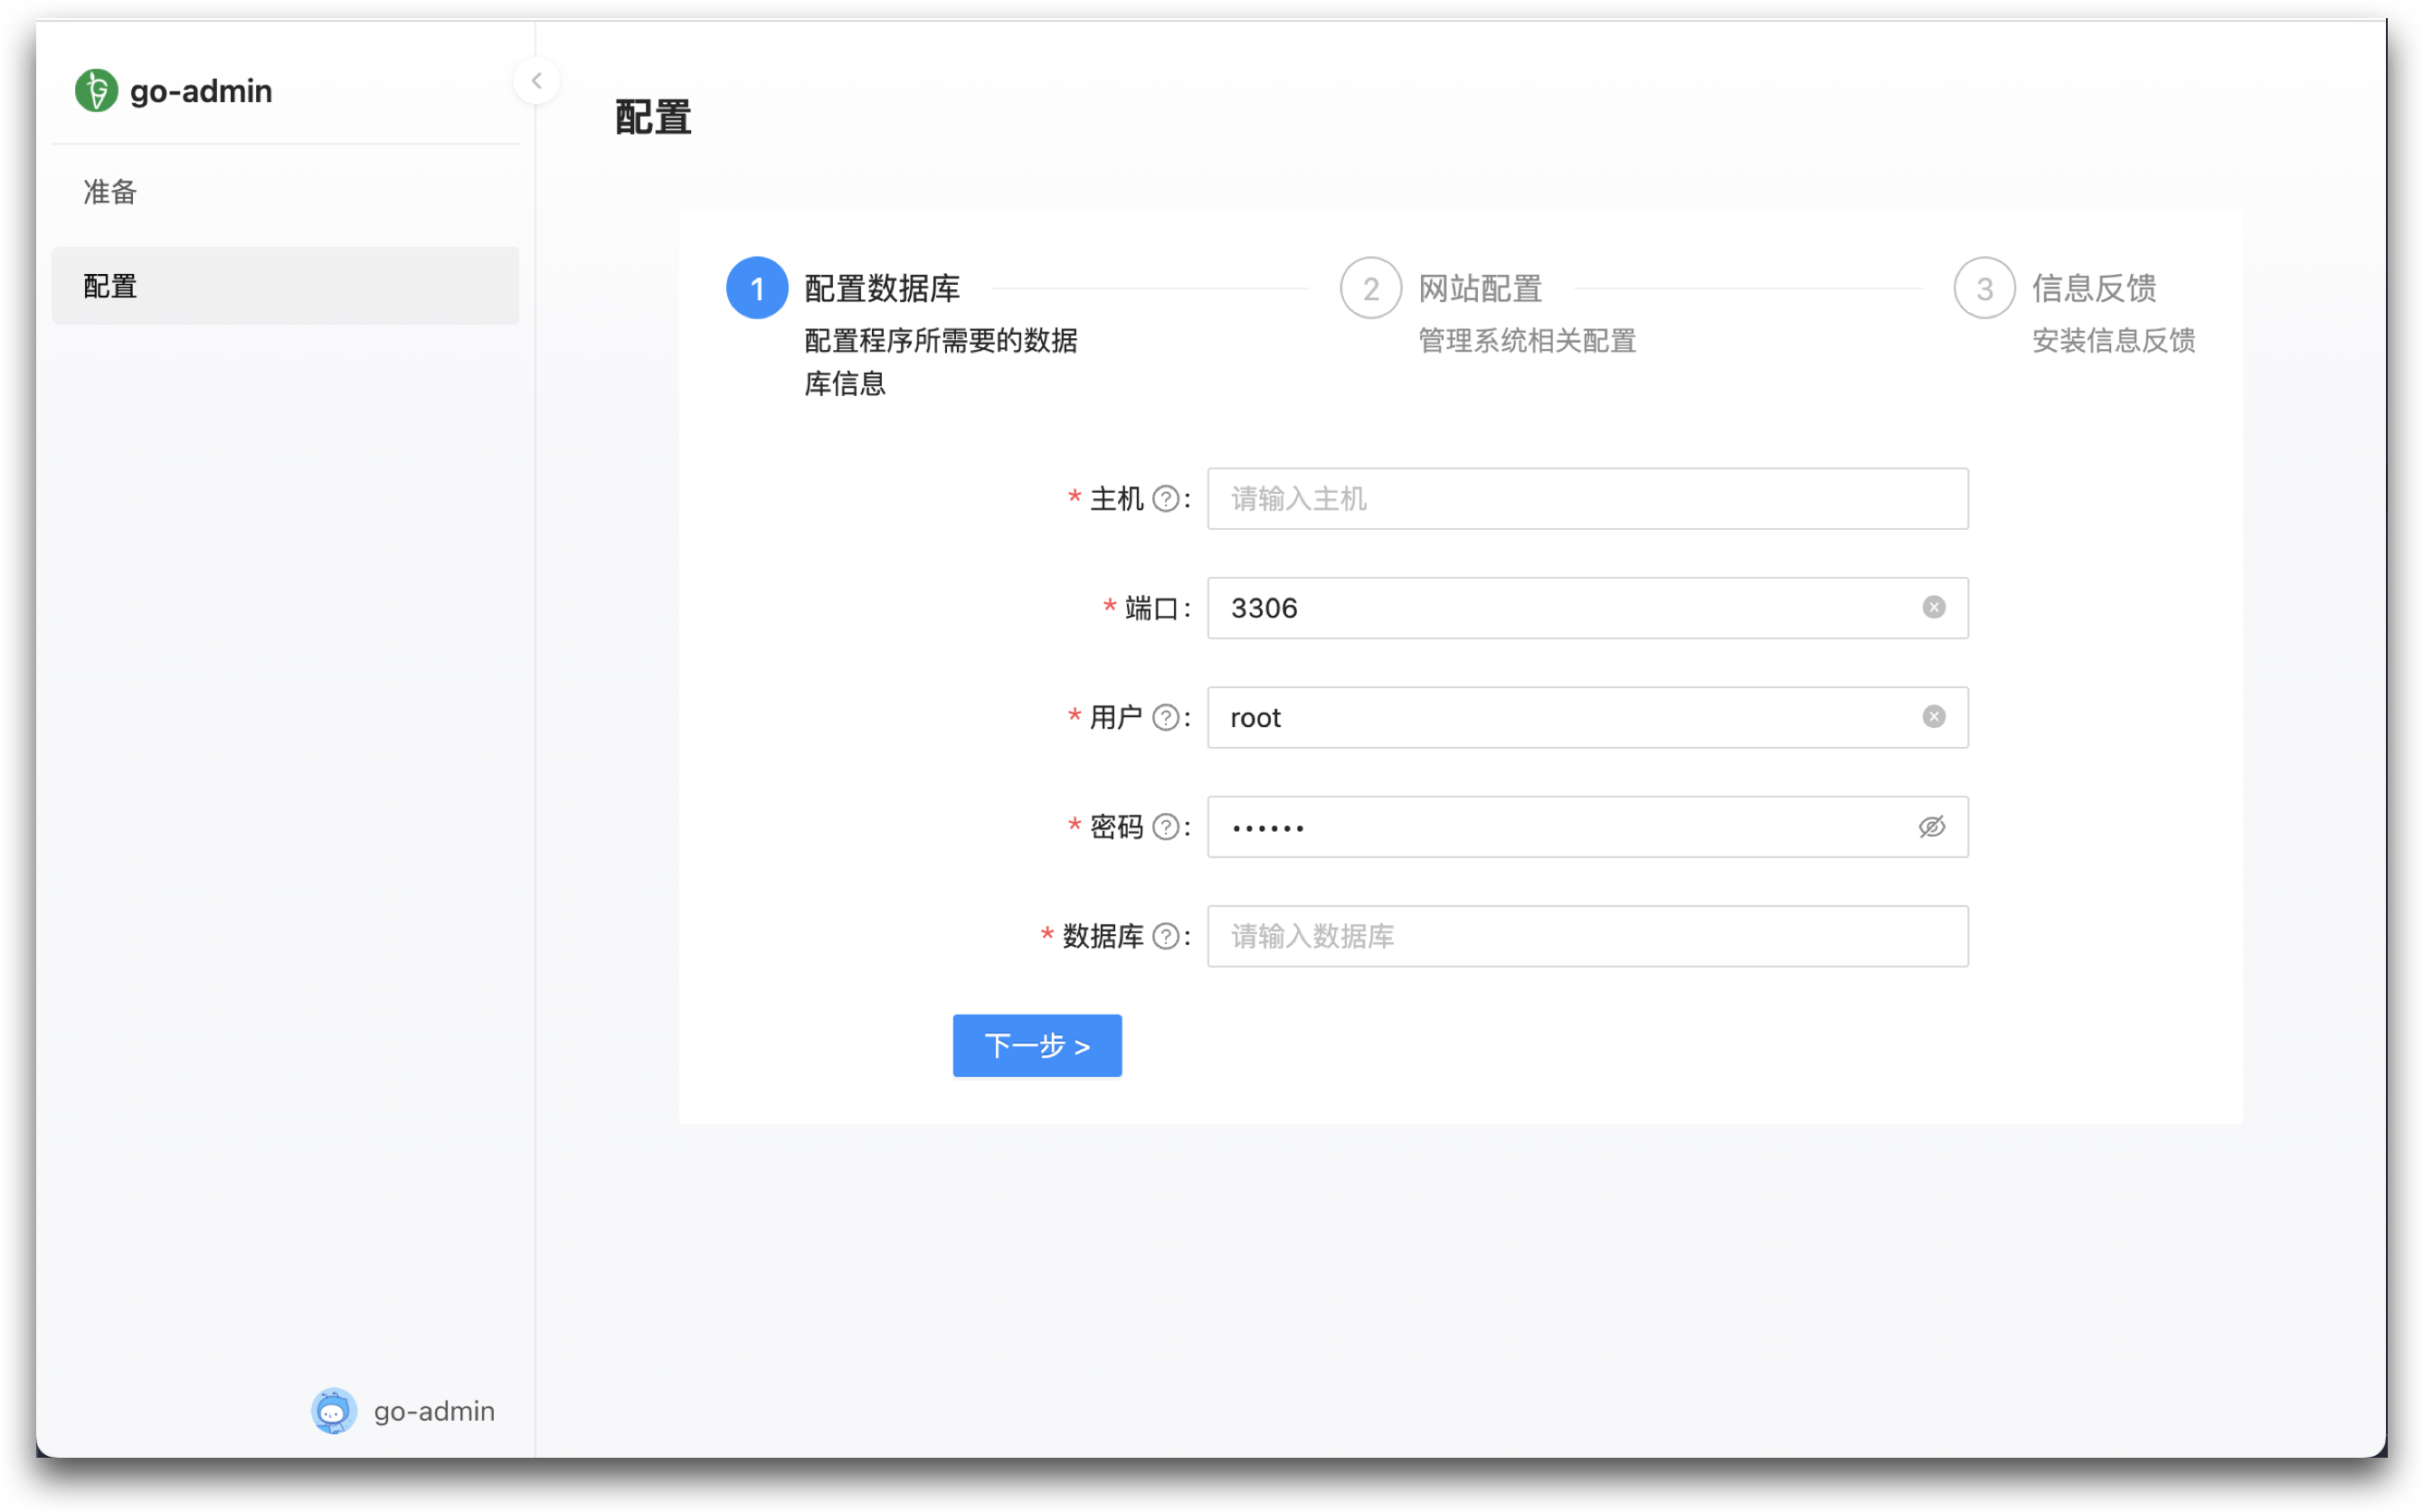Click the go-admin chatbot avatar icon
Viewport: 2424px width, 1512px height.
click(x=334, y=1411)
